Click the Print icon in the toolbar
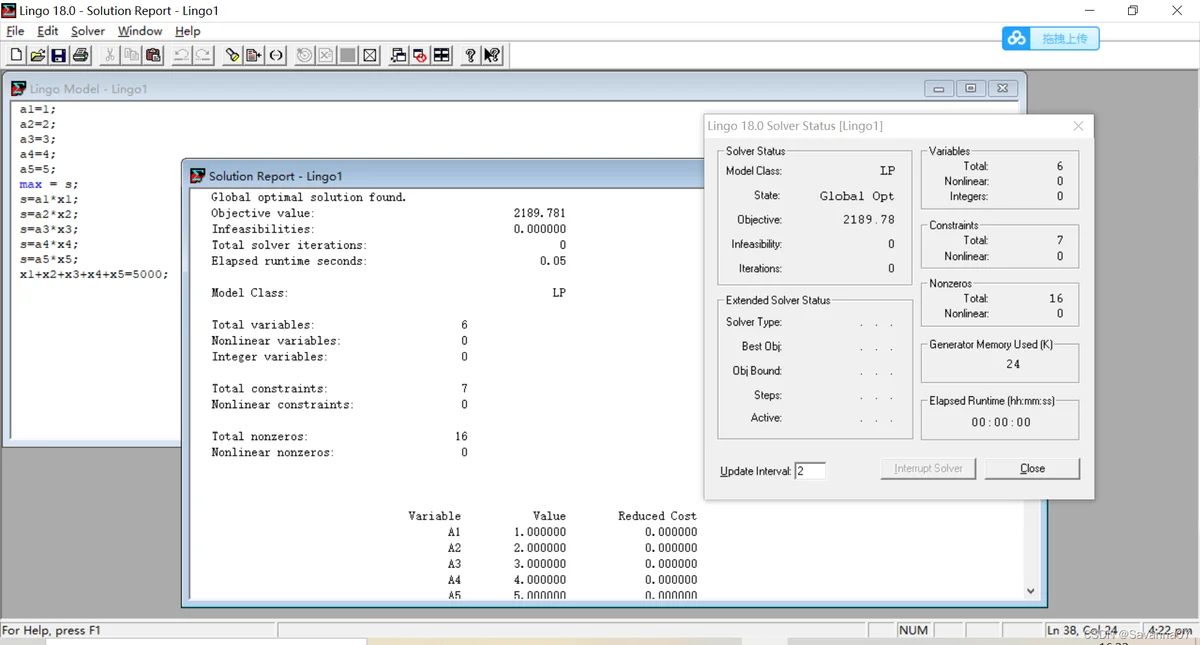1200x645 pixels. point(80,55)
